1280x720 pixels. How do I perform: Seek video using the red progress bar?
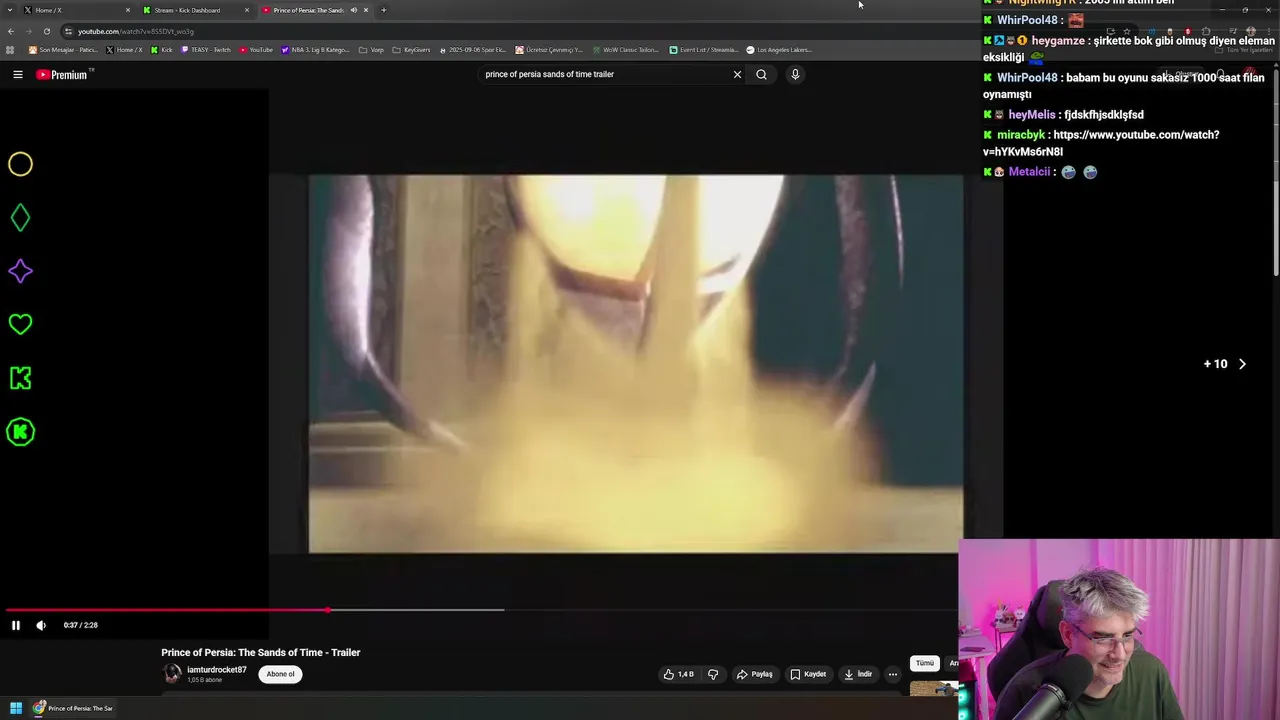click(480, 609)
